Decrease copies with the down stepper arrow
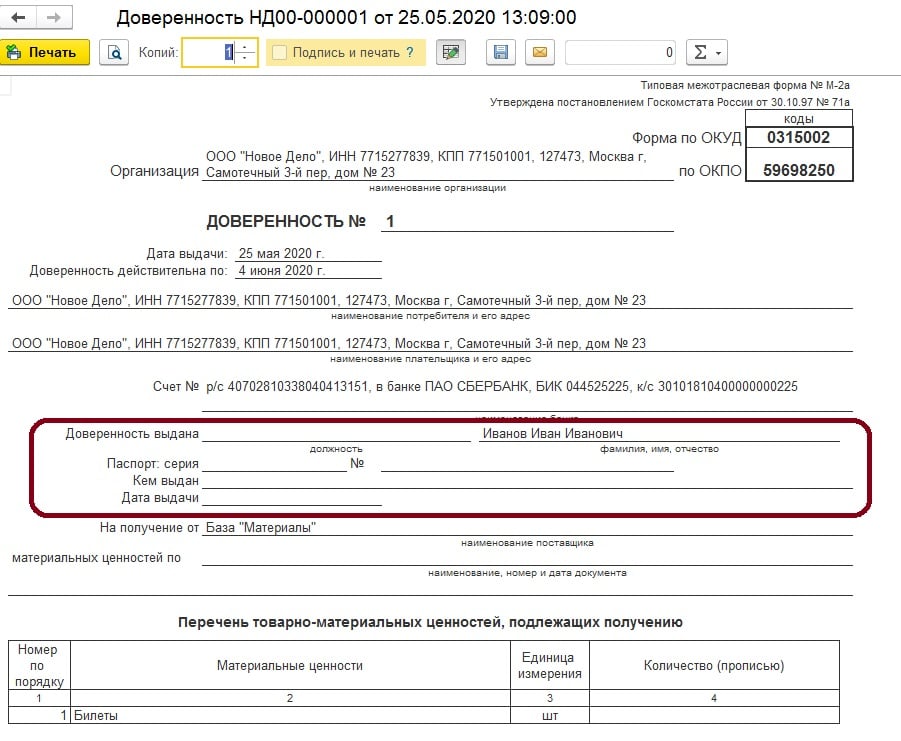The image size is (901, 741). coord(247,58)
